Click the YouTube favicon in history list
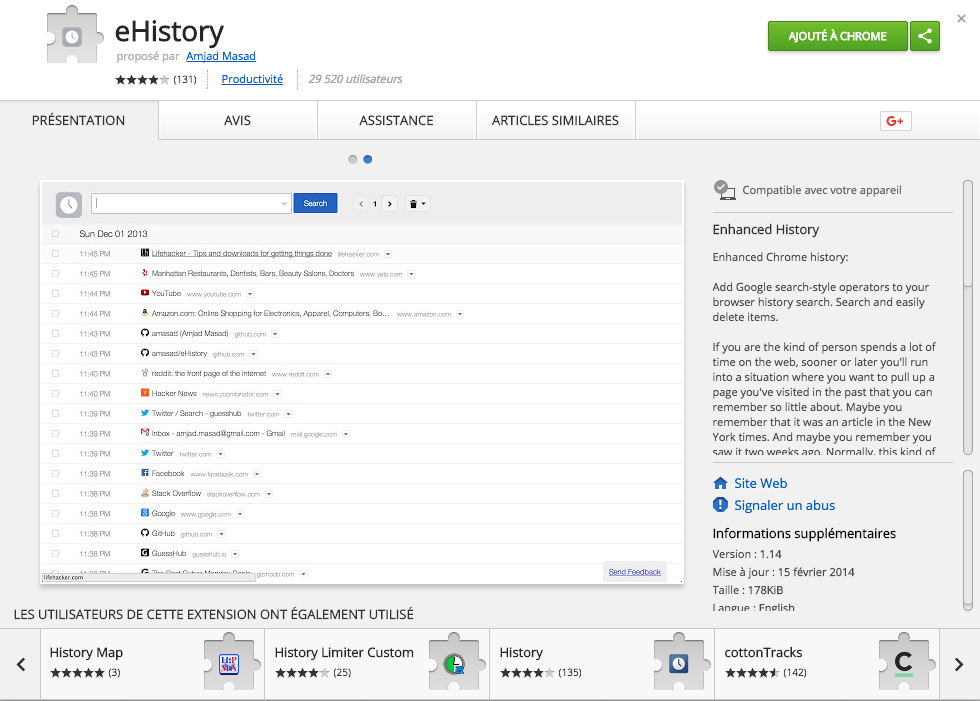The height and width of the screenshot is (701, 980). click(144, 293)
